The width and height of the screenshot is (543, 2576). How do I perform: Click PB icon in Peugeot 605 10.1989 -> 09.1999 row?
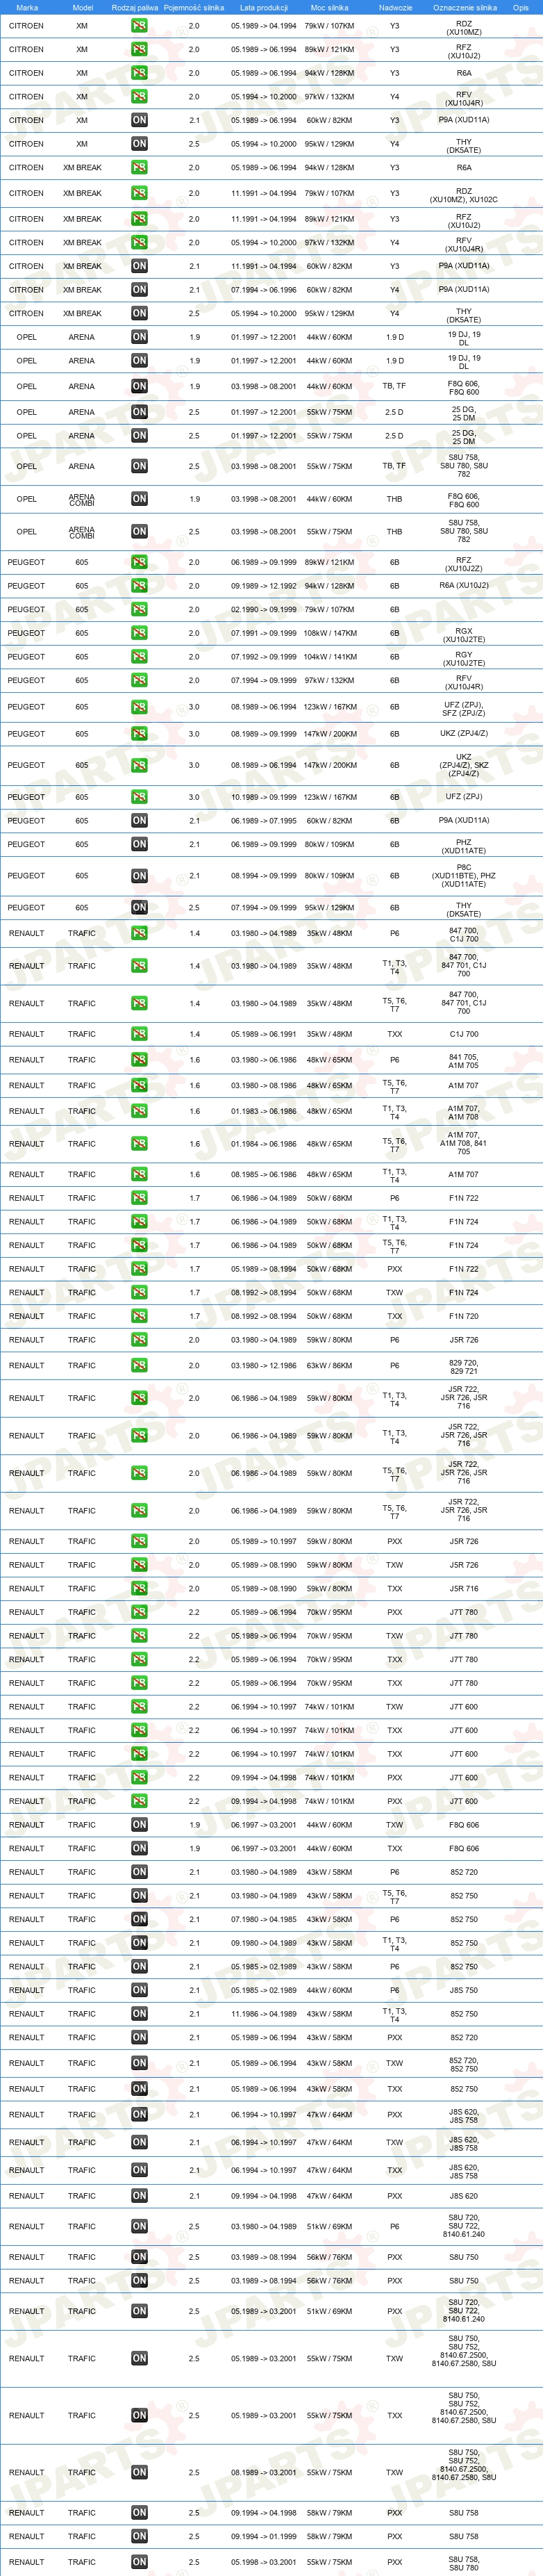[x=139, y=797]
